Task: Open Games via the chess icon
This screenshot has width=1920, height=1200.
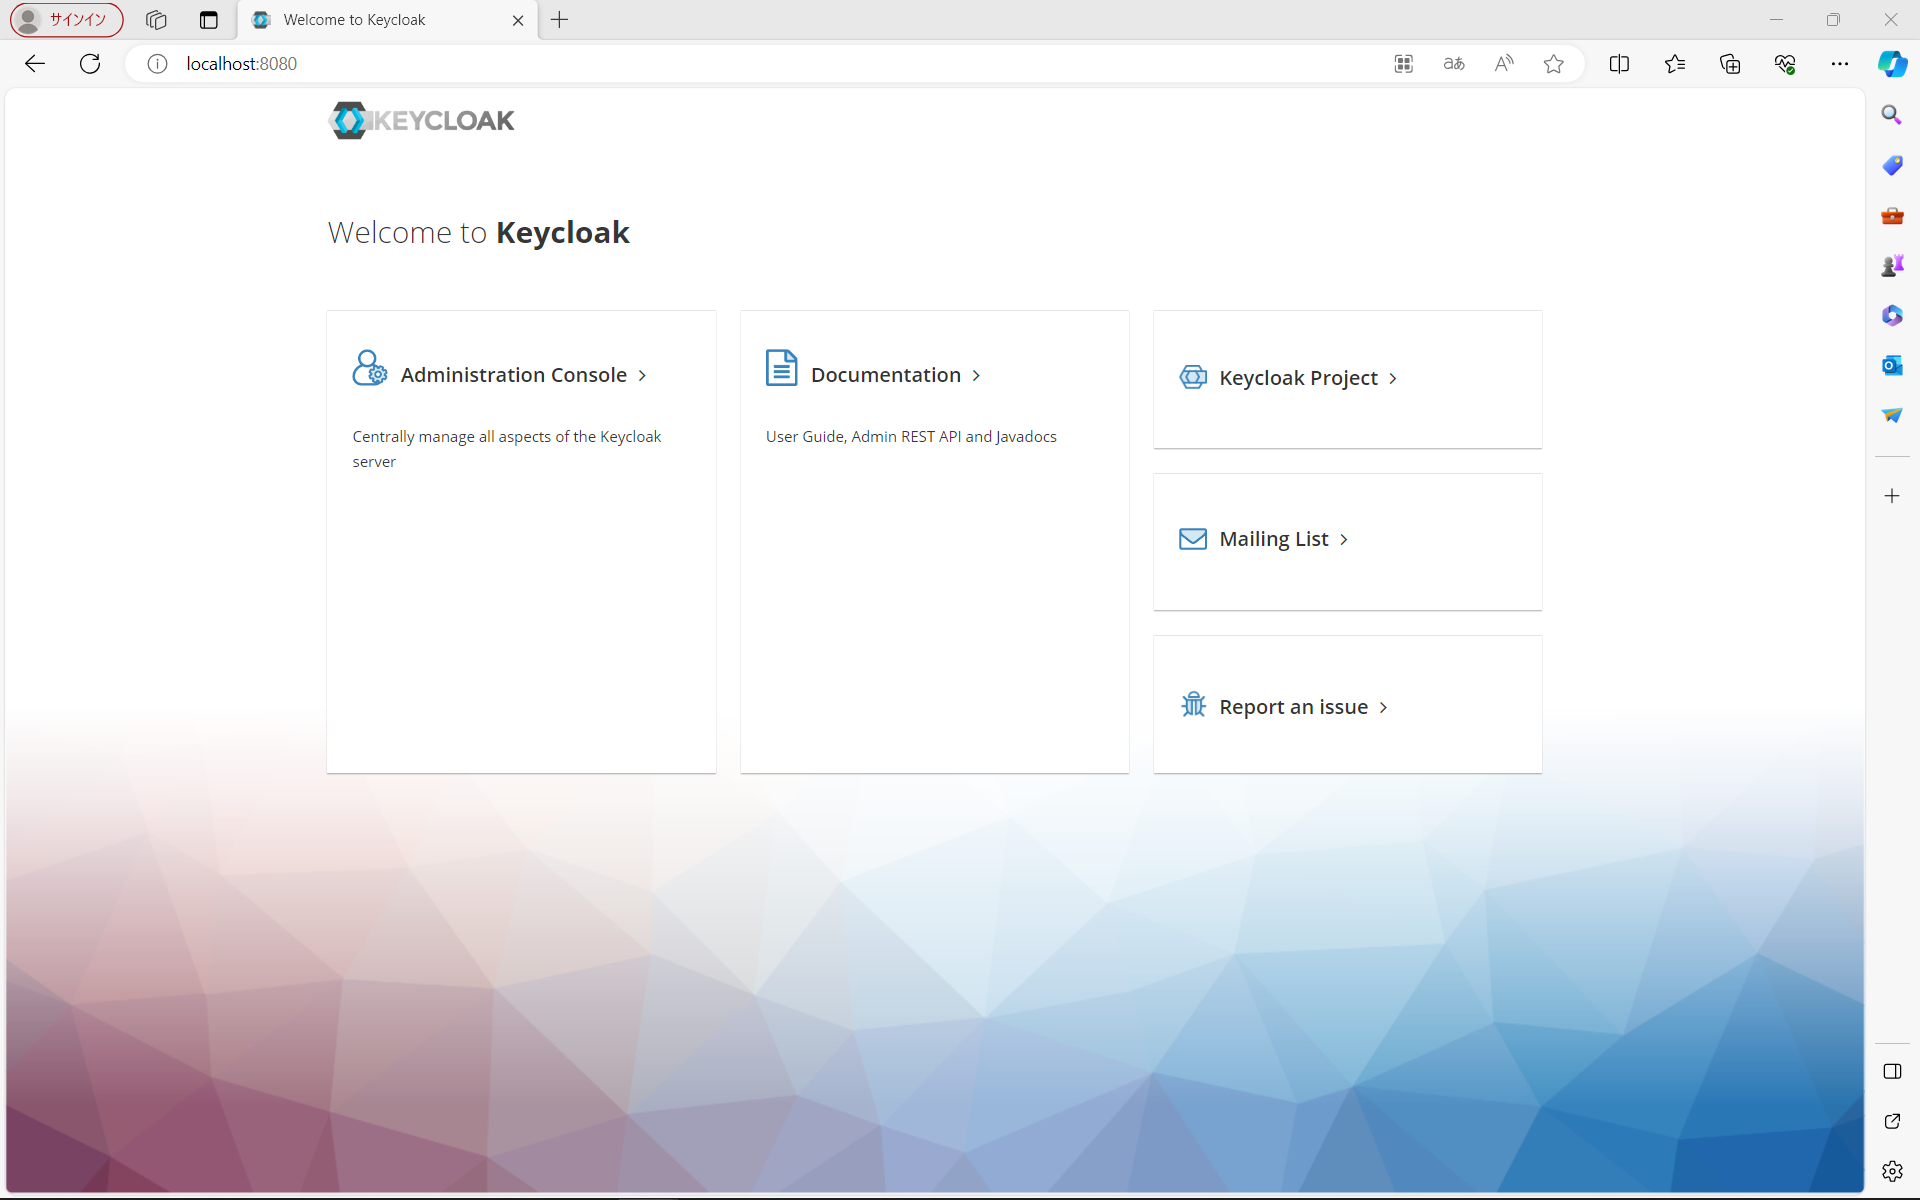Action: coord(1892,265)
